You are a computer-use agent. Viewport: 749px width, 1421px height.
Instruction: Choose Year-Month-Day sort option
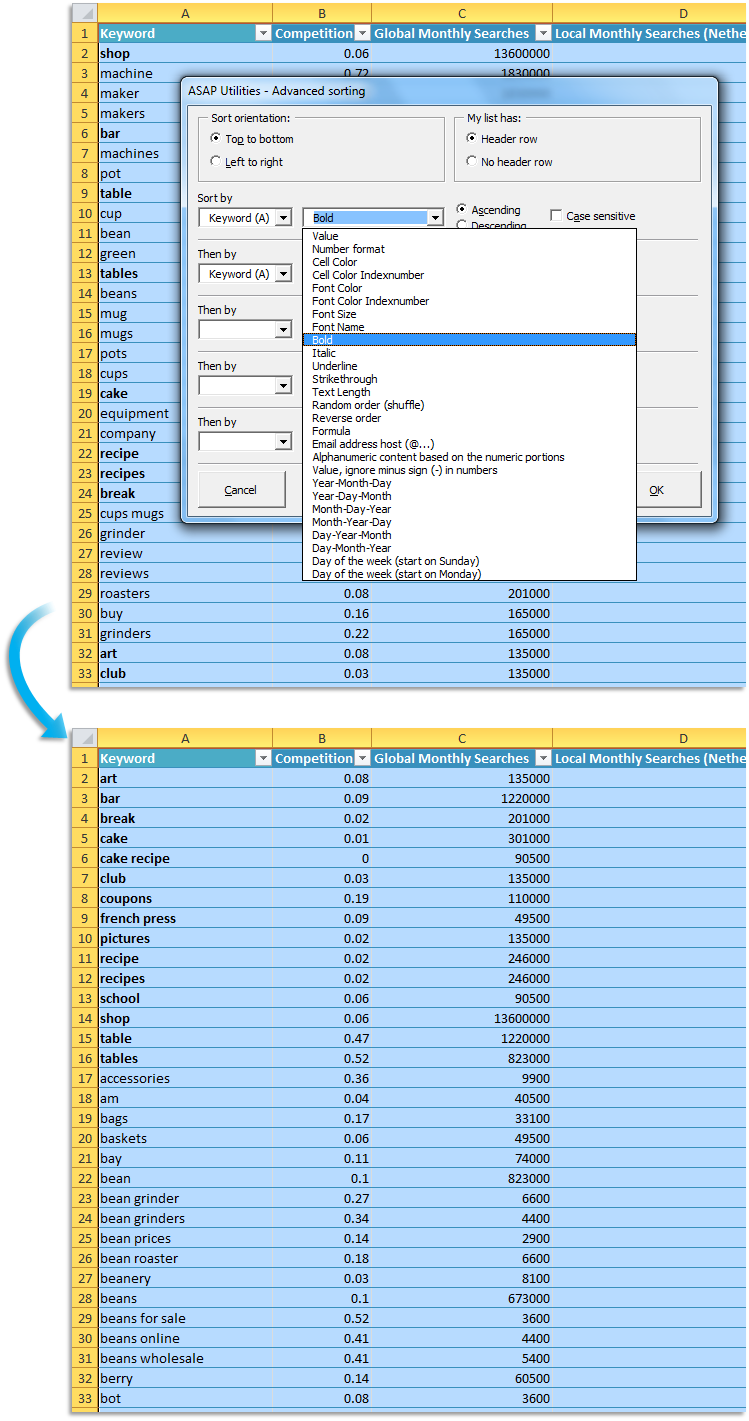coord(469,483)
